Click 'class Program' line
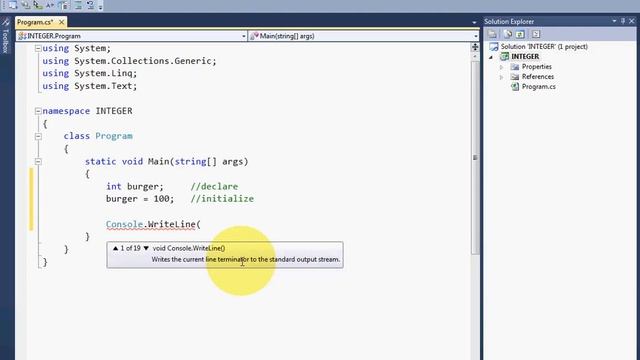The height and width of the screenshot is (360, 640). (x=98, y=136)
